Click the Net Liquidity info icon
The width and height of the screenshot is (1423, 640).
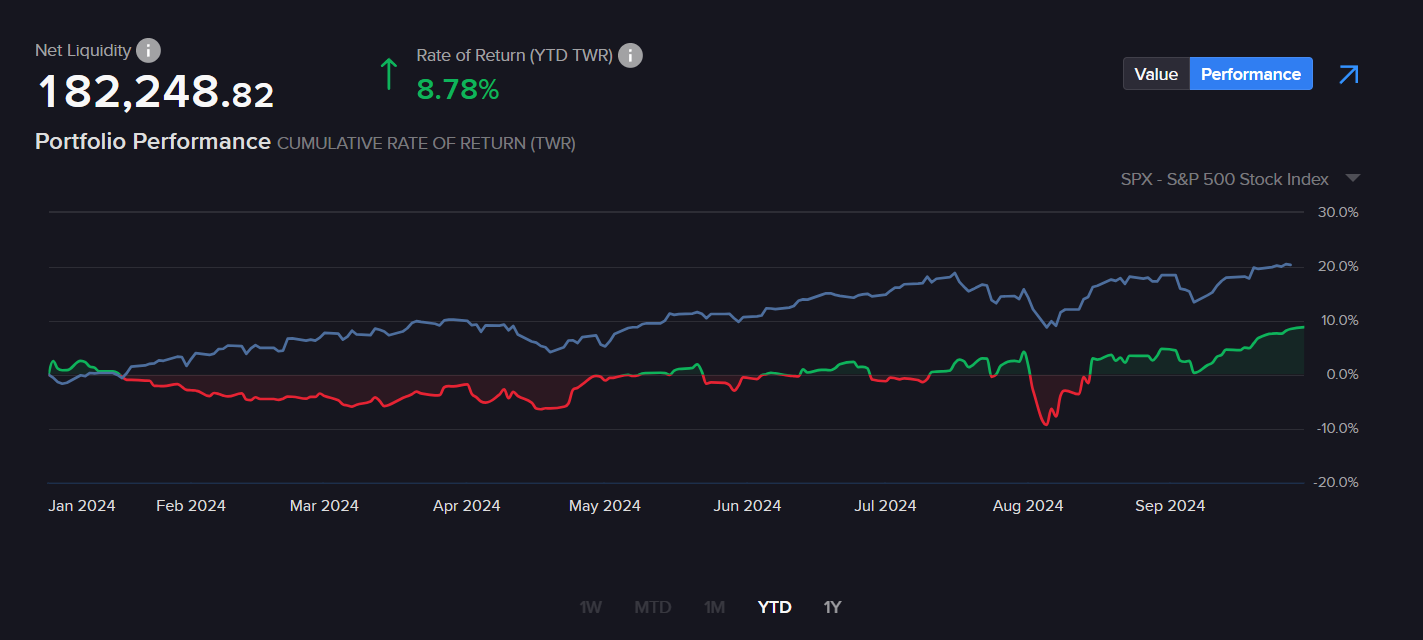[x=148, y=50]
